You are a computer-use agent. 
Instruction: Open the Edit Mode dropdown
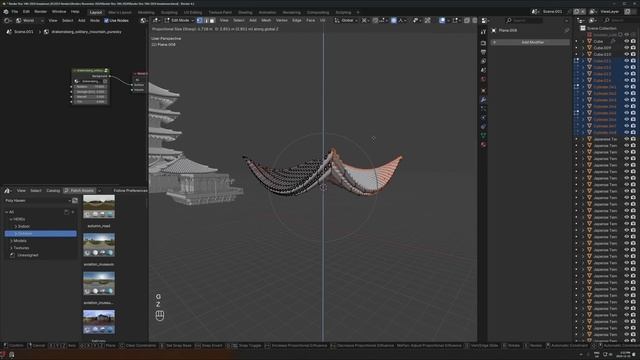tap(179, 20)
